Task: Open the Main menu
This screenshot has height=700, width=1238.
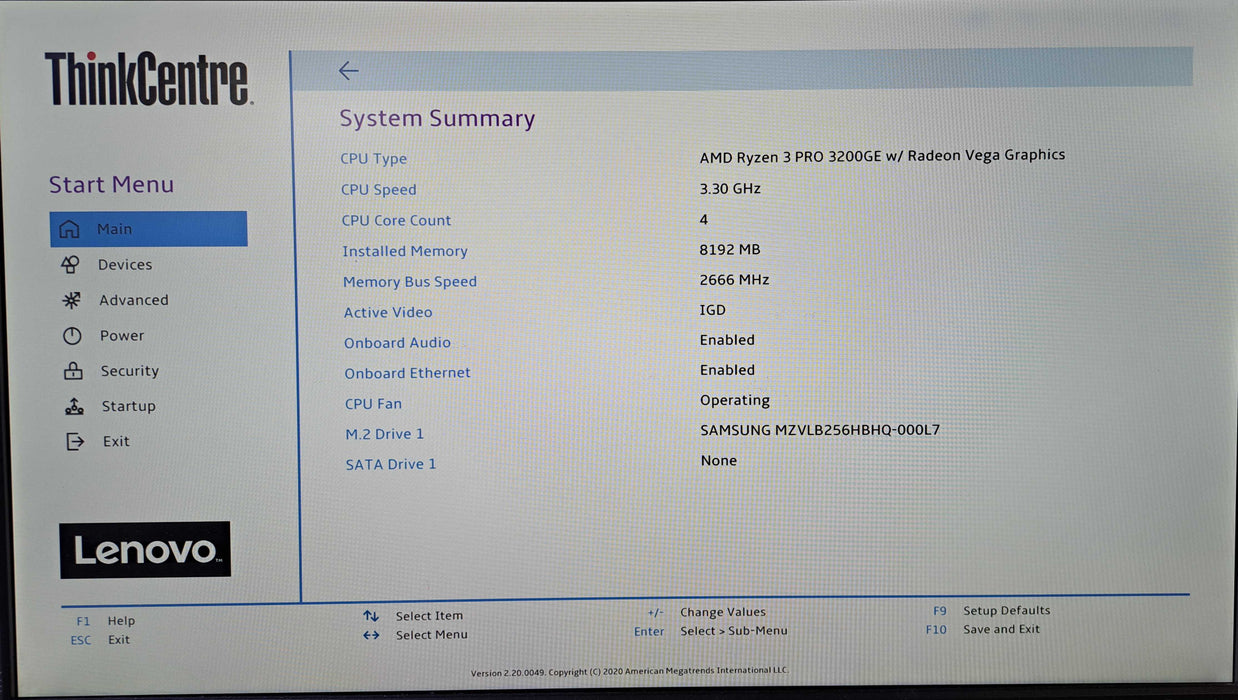Action: point(148,229)
